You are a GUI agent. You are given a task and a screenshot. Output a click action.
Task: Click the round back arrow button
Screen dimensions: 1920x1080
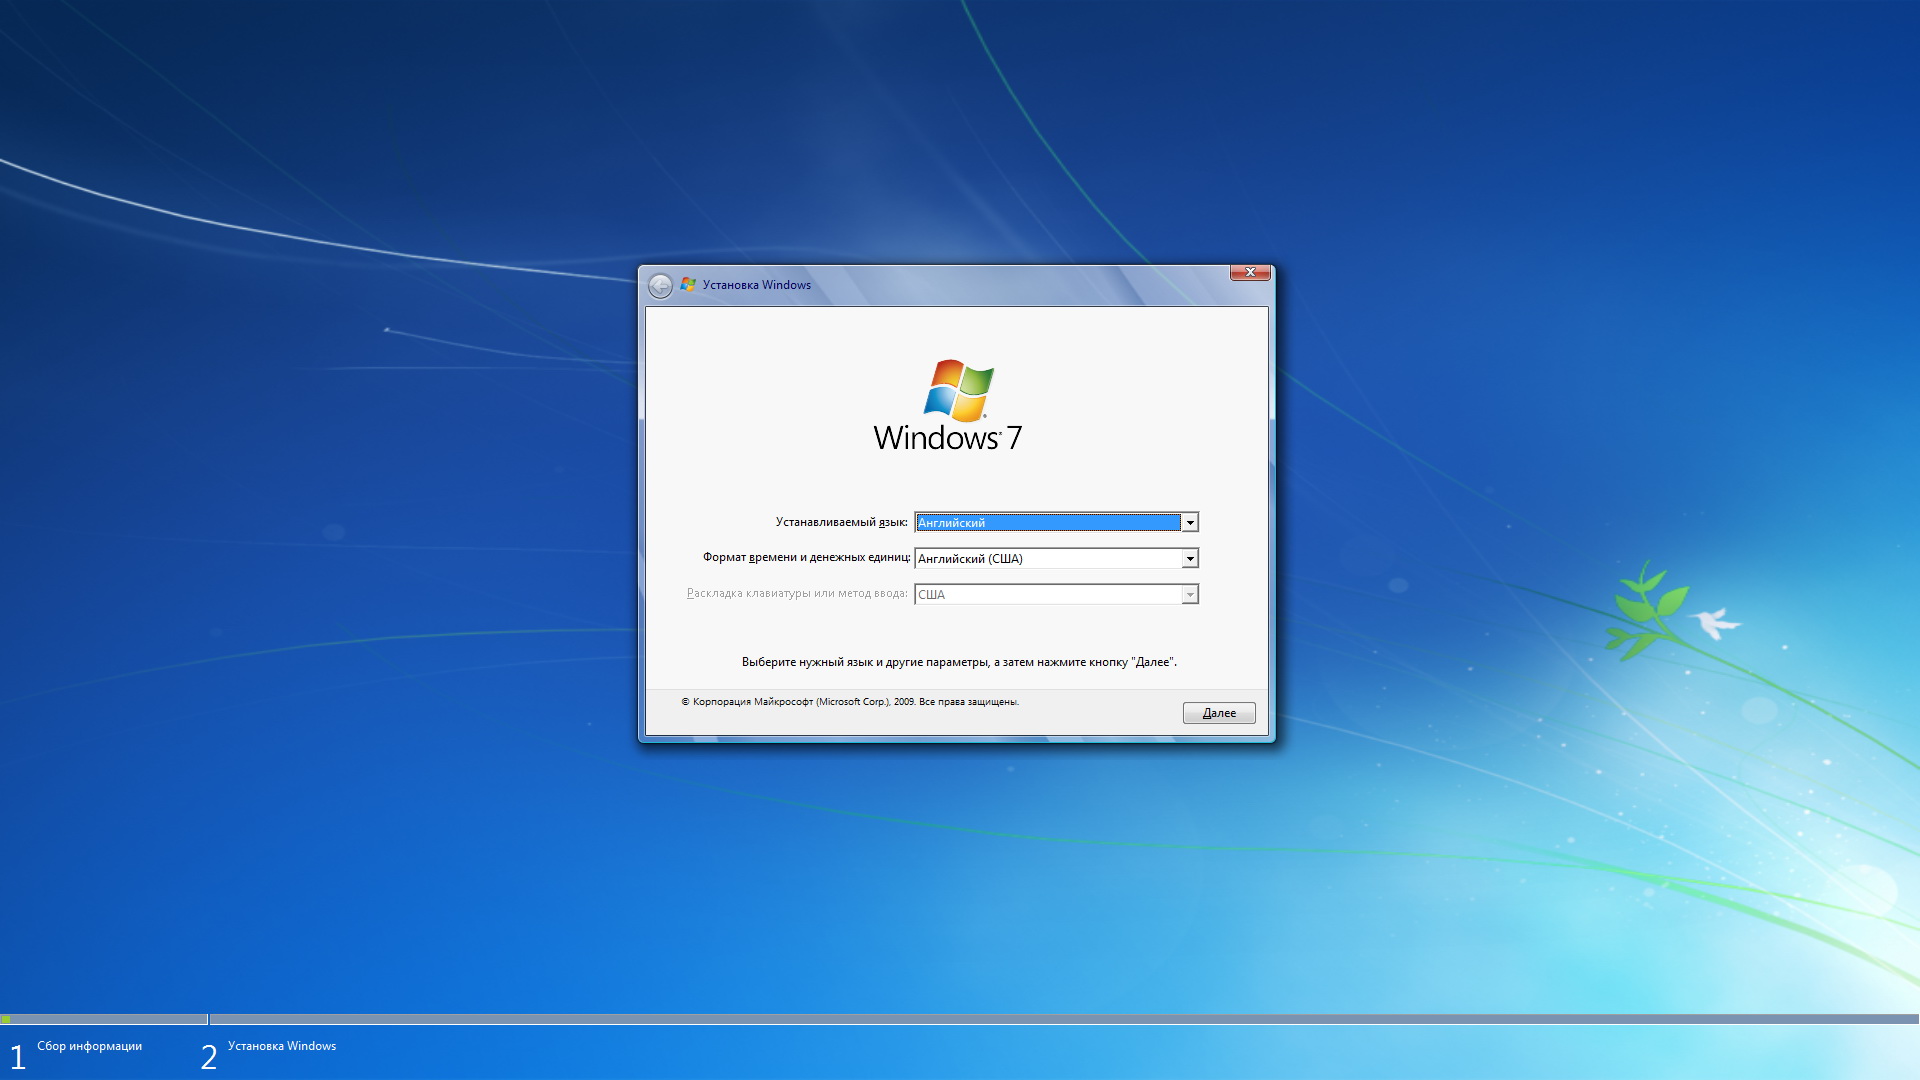(660, 286)
